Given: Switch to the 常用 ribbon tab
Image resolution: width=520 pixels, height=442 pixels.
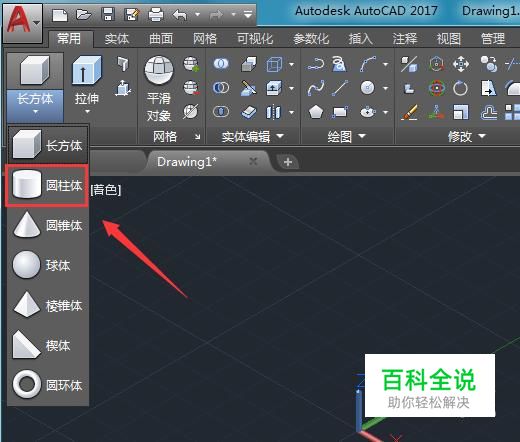Looking at the screenshot, I should coord(69,39).
